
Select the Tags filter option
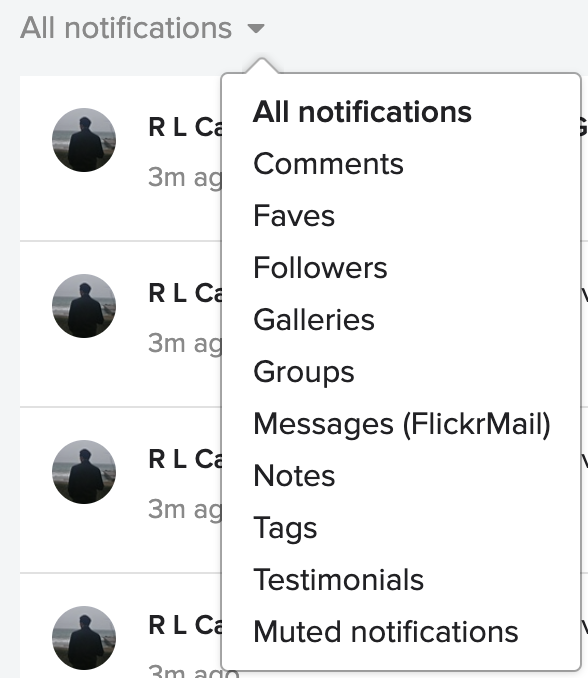click(285, 528)
